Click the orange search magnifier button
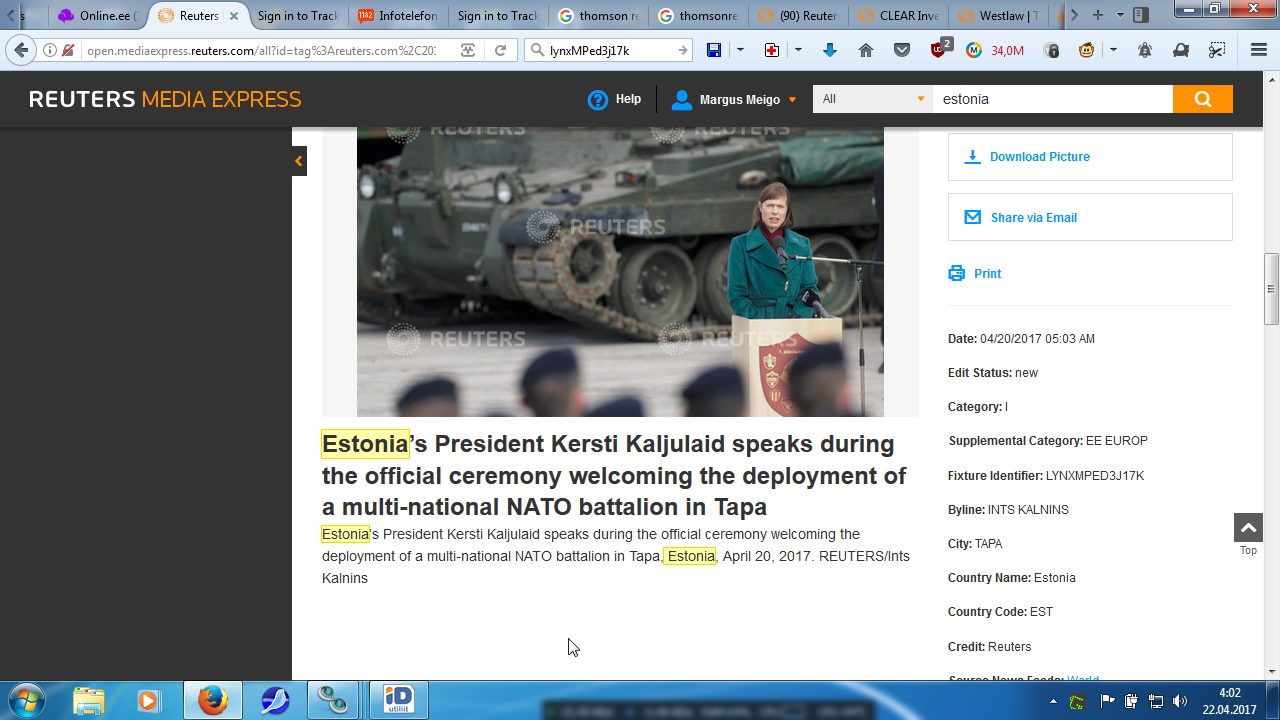Screen dimensions: 1280x720 (1203, 99)
